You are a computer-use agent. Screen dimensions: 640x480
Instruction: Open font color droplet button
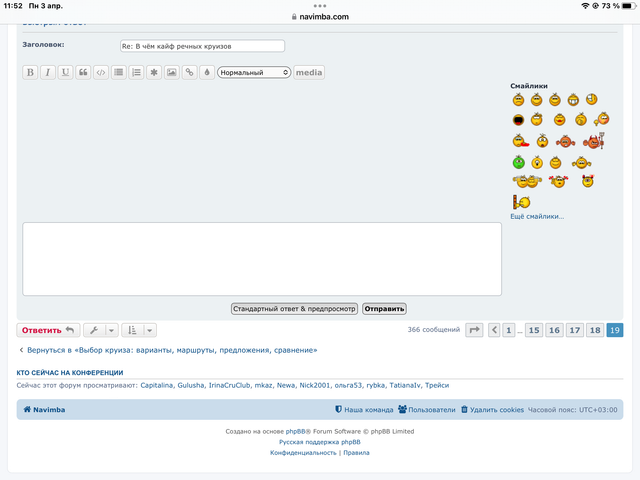point(207,73)
